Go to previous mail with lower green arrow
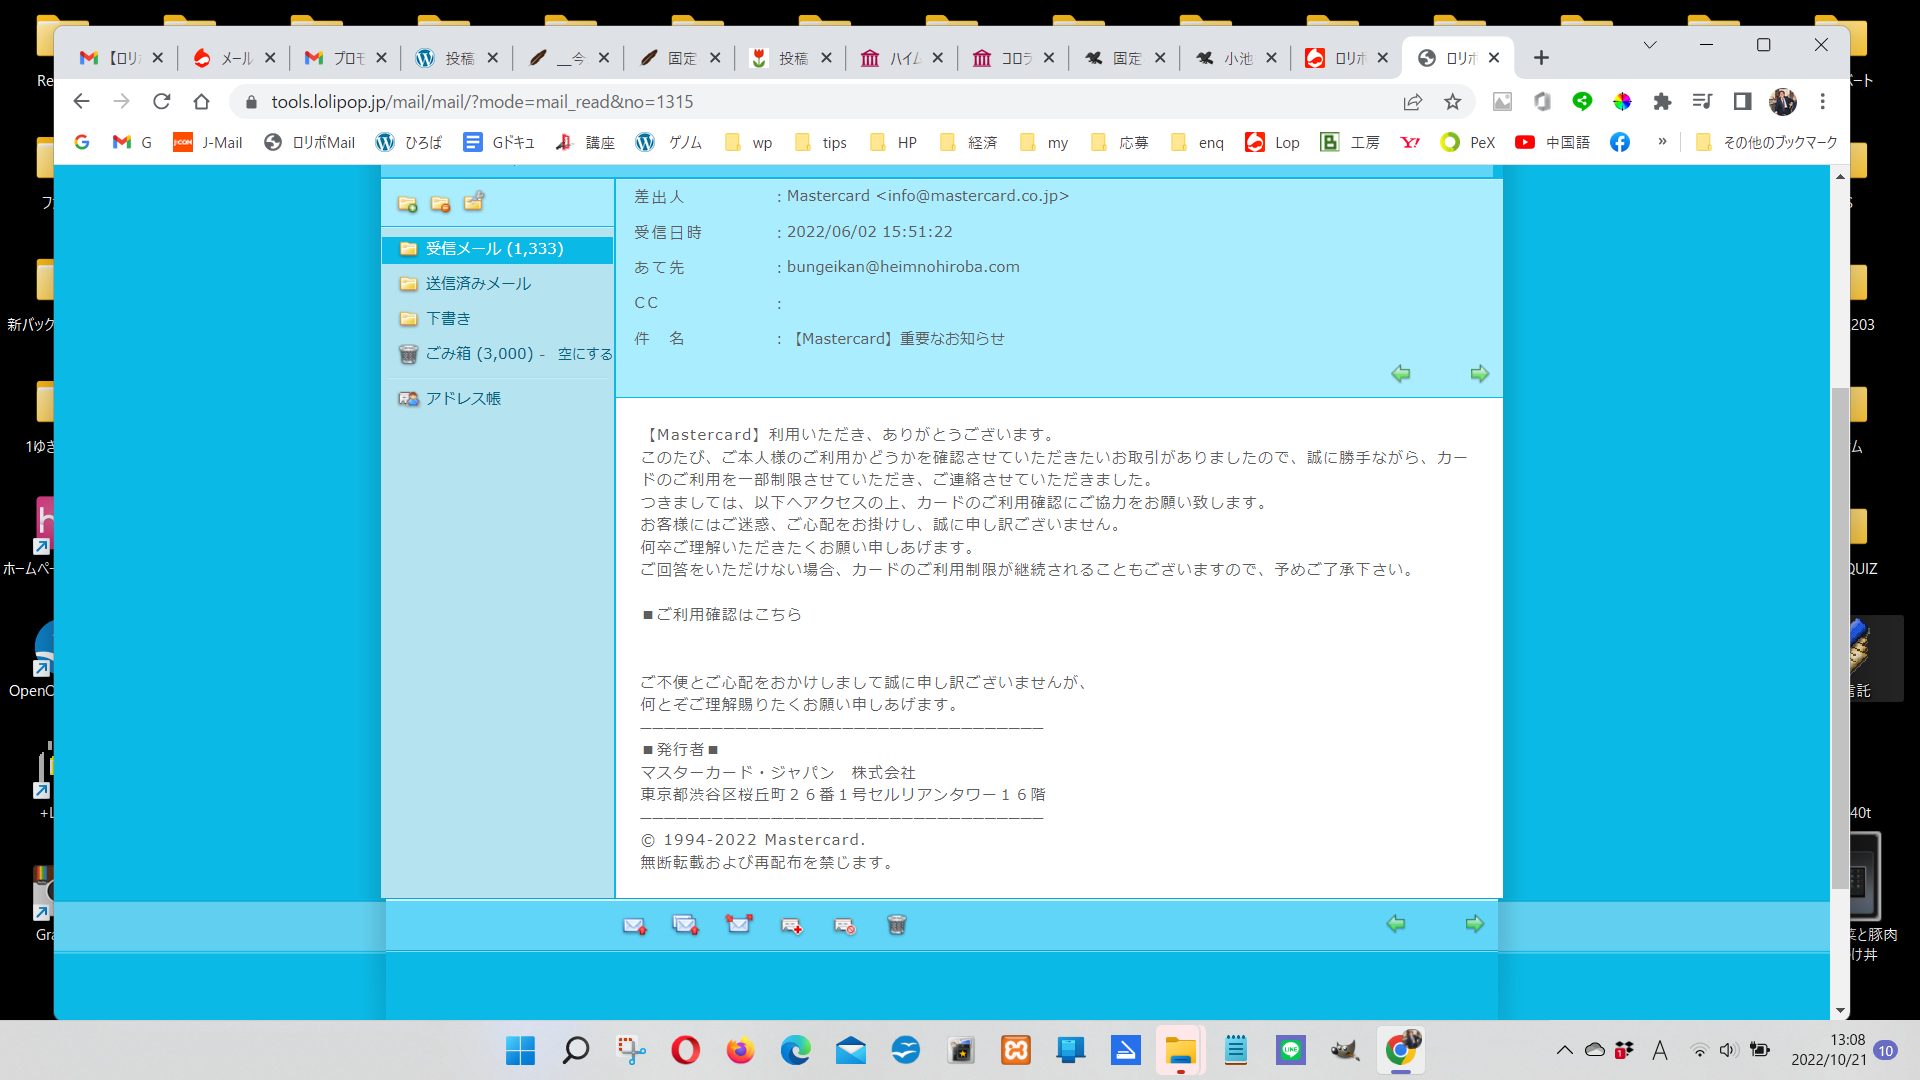This screenshot has width=1920, height=1080. (x=1395, y=924)
